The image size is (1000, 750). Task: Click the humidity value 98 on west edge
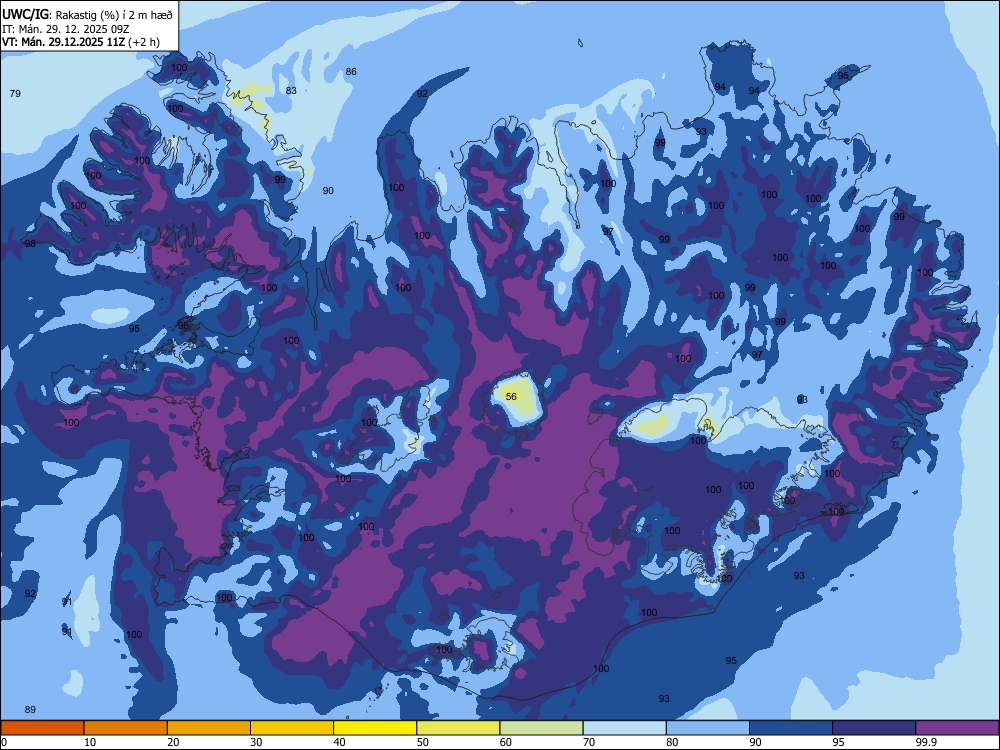30,244
